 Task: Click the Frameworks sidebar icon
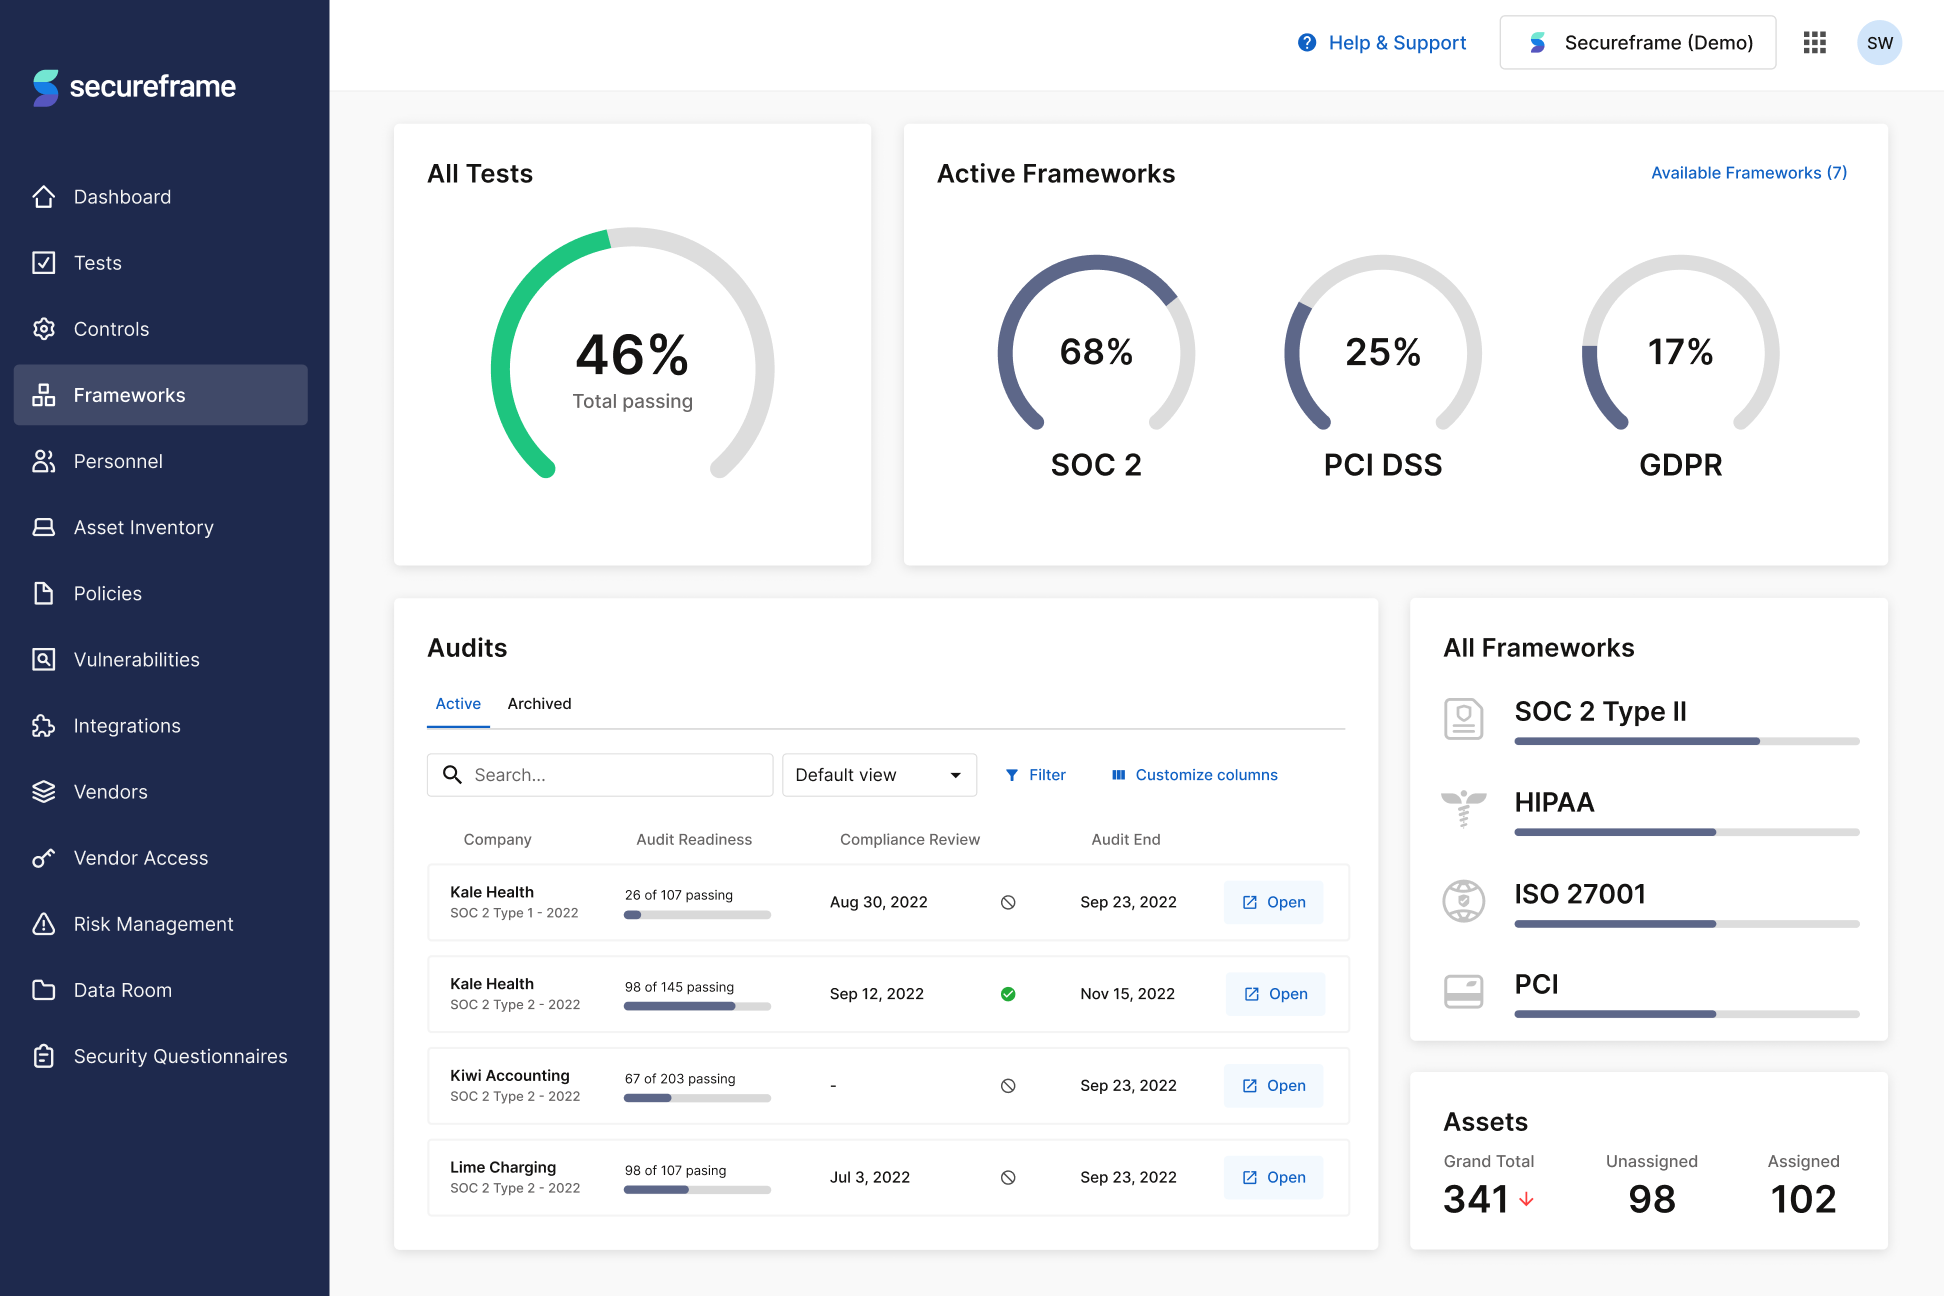(44, 395)
